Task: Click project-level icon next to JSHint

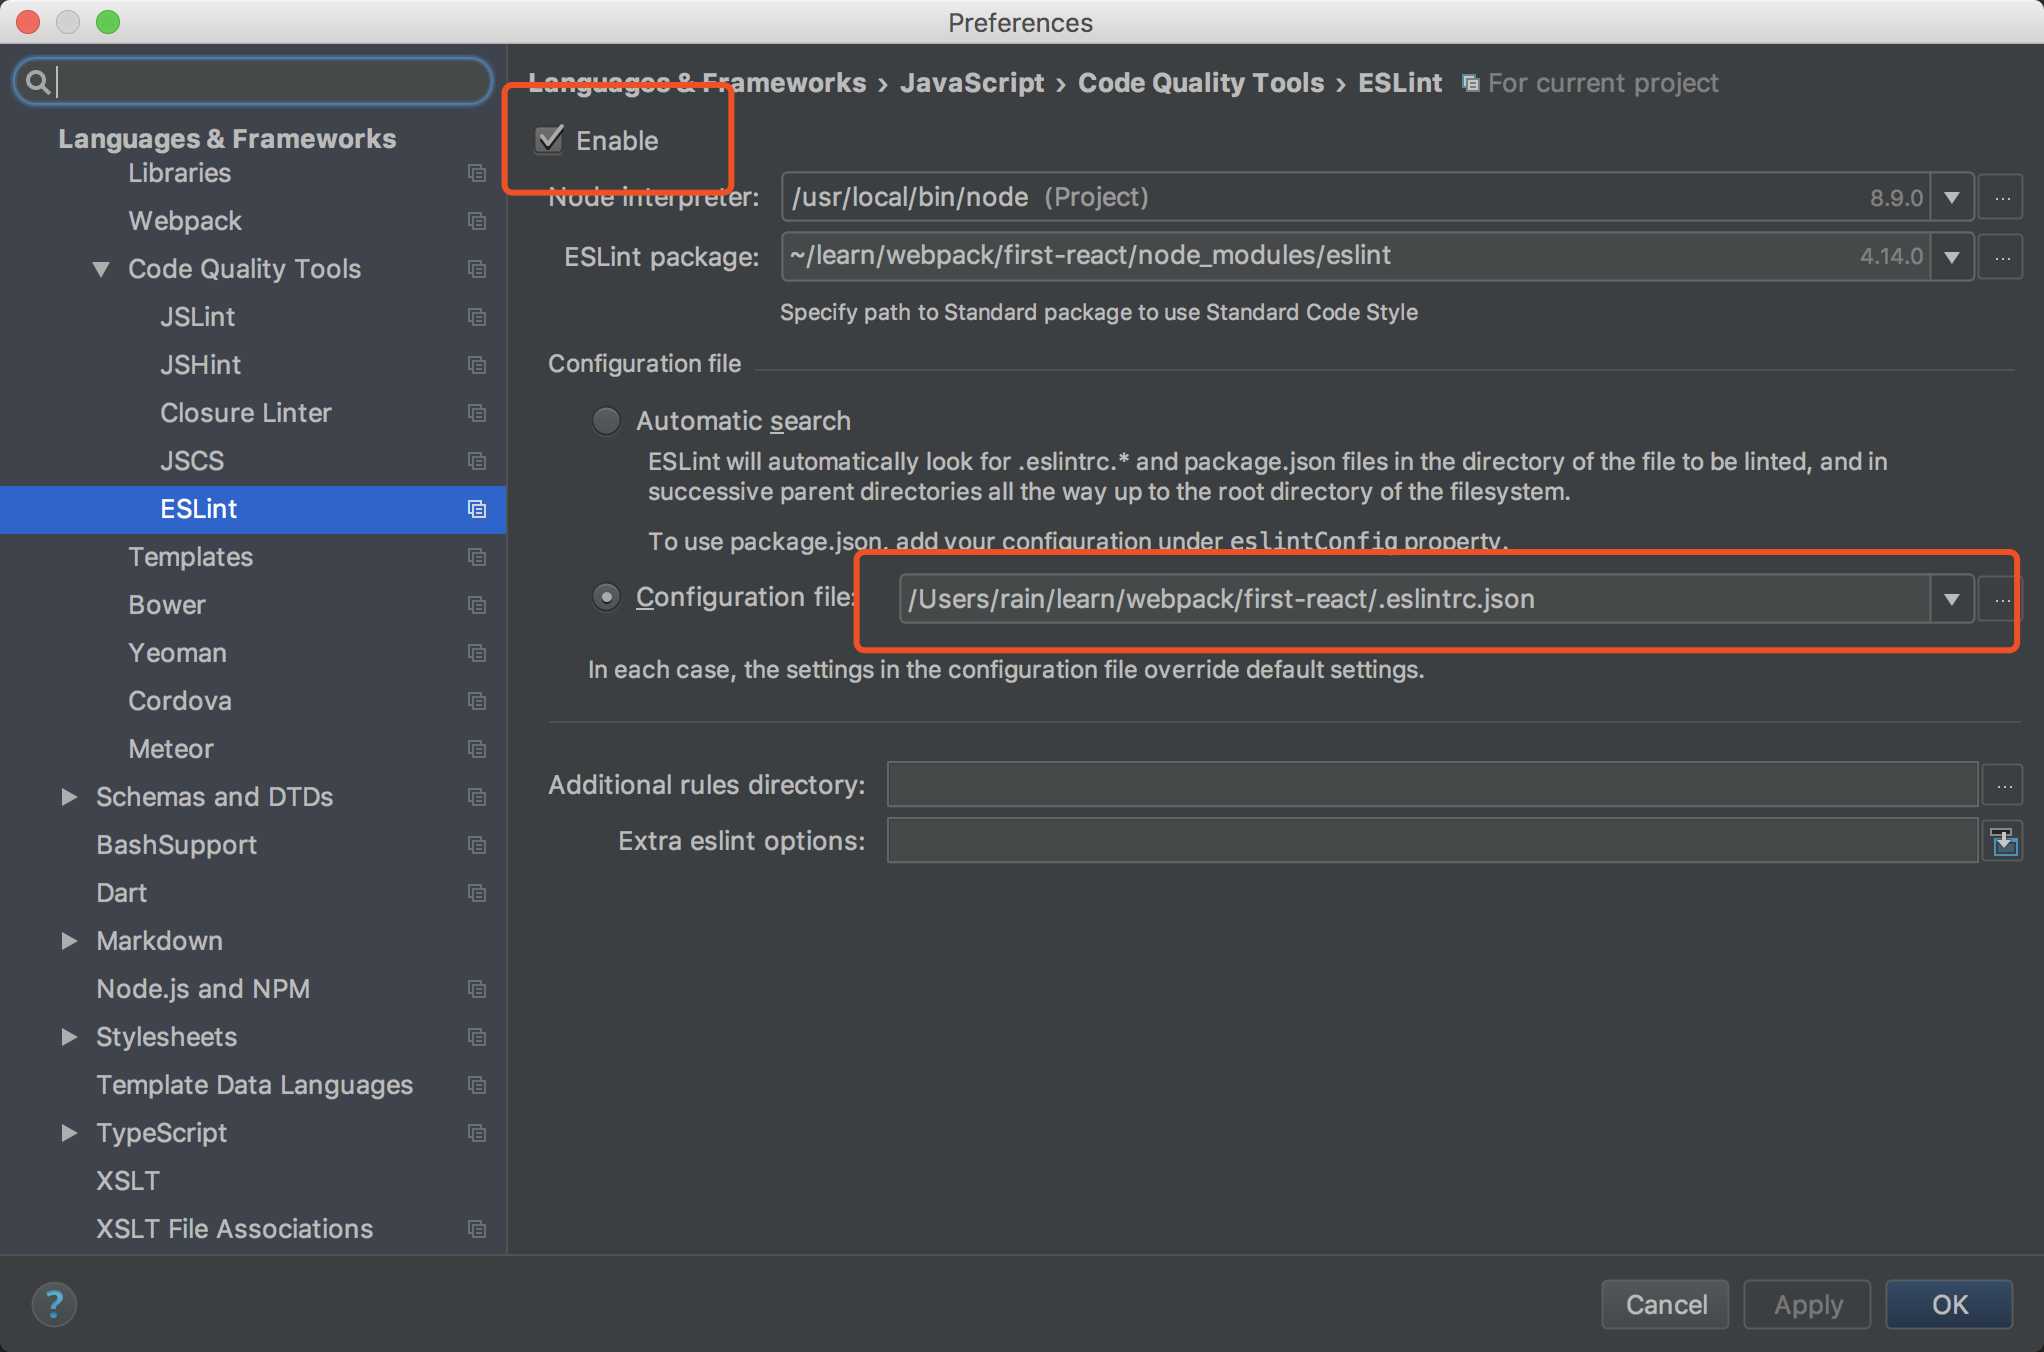Action: point(477,365)
